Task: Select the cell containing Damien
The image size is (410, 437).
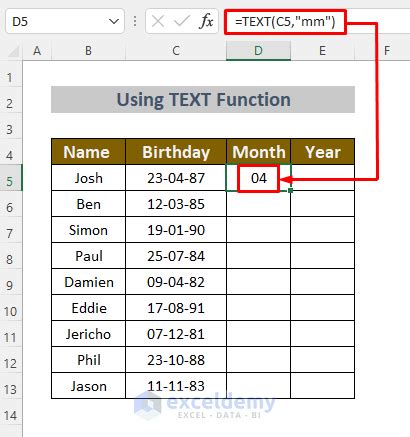Action: pos(88,282)
